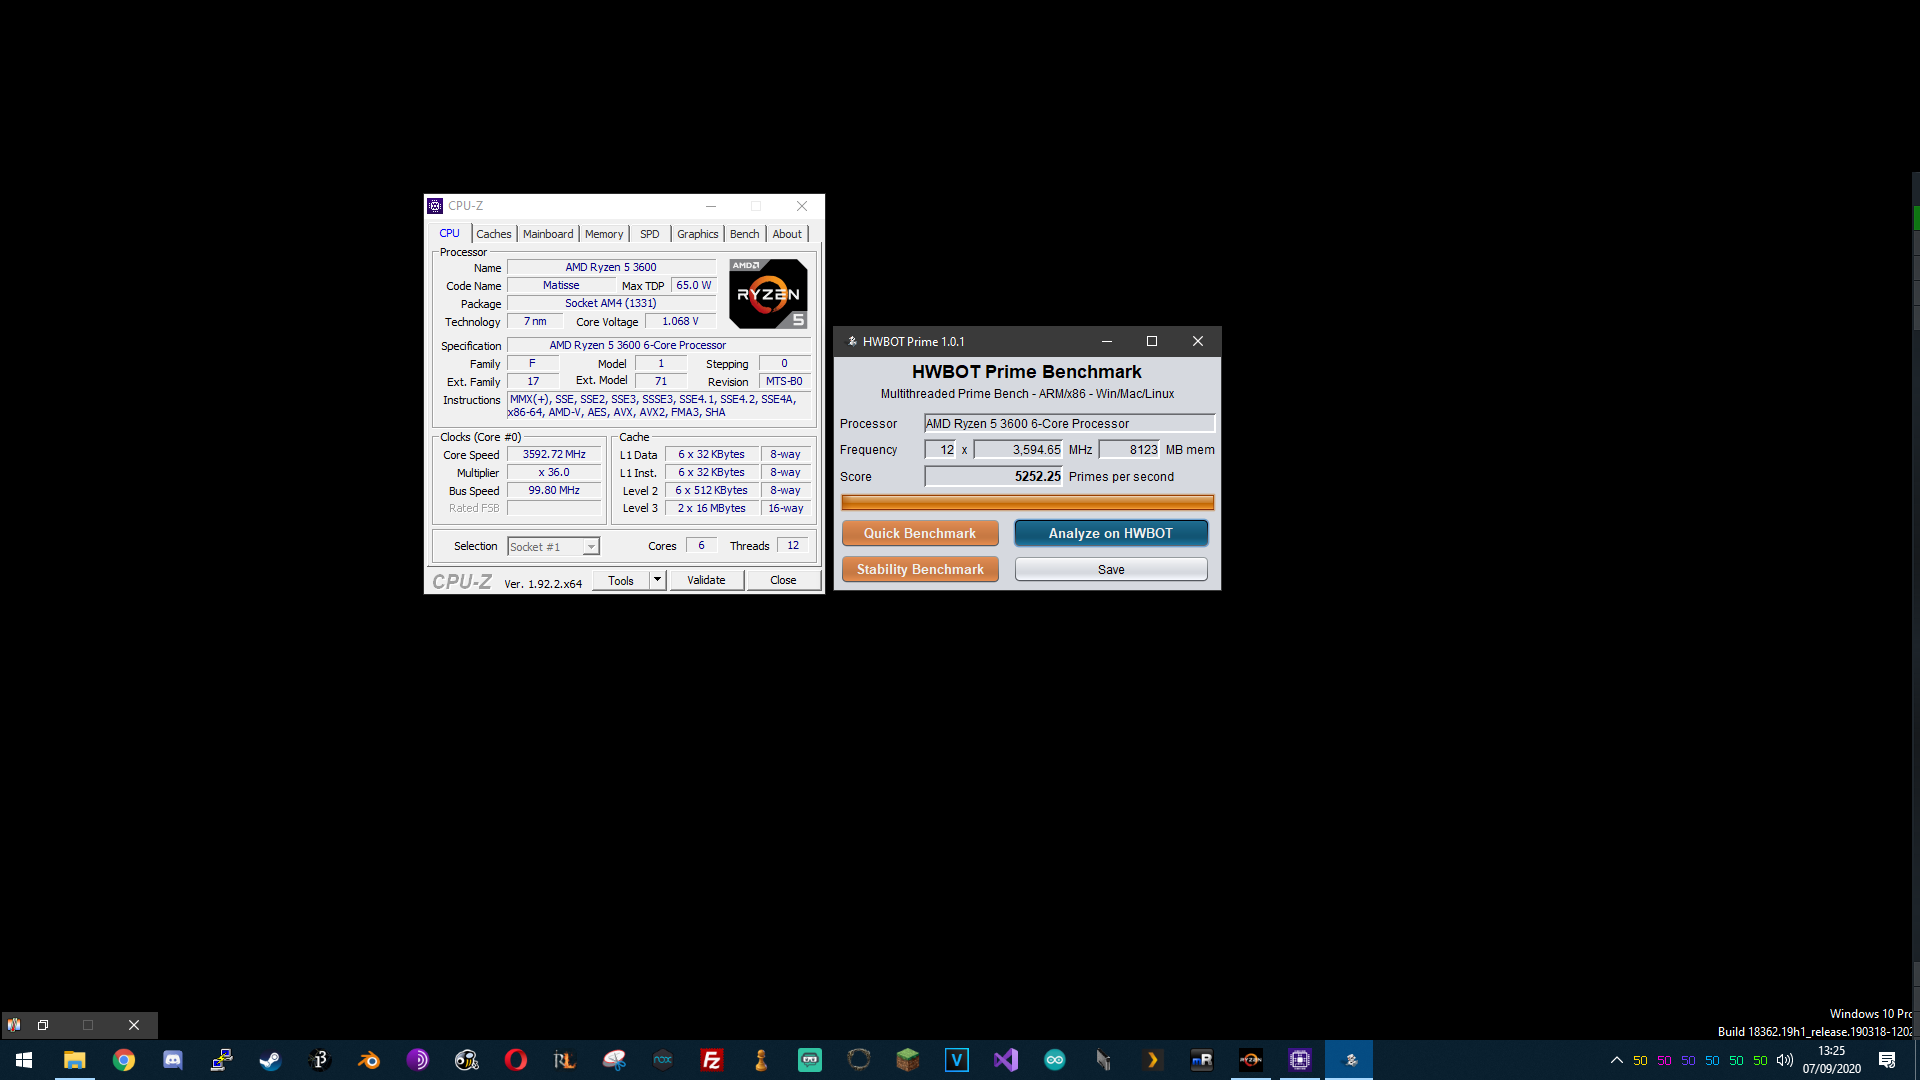Open File Explorer from the taskbar
1920x1080 pixels.
click(74, 1060)
